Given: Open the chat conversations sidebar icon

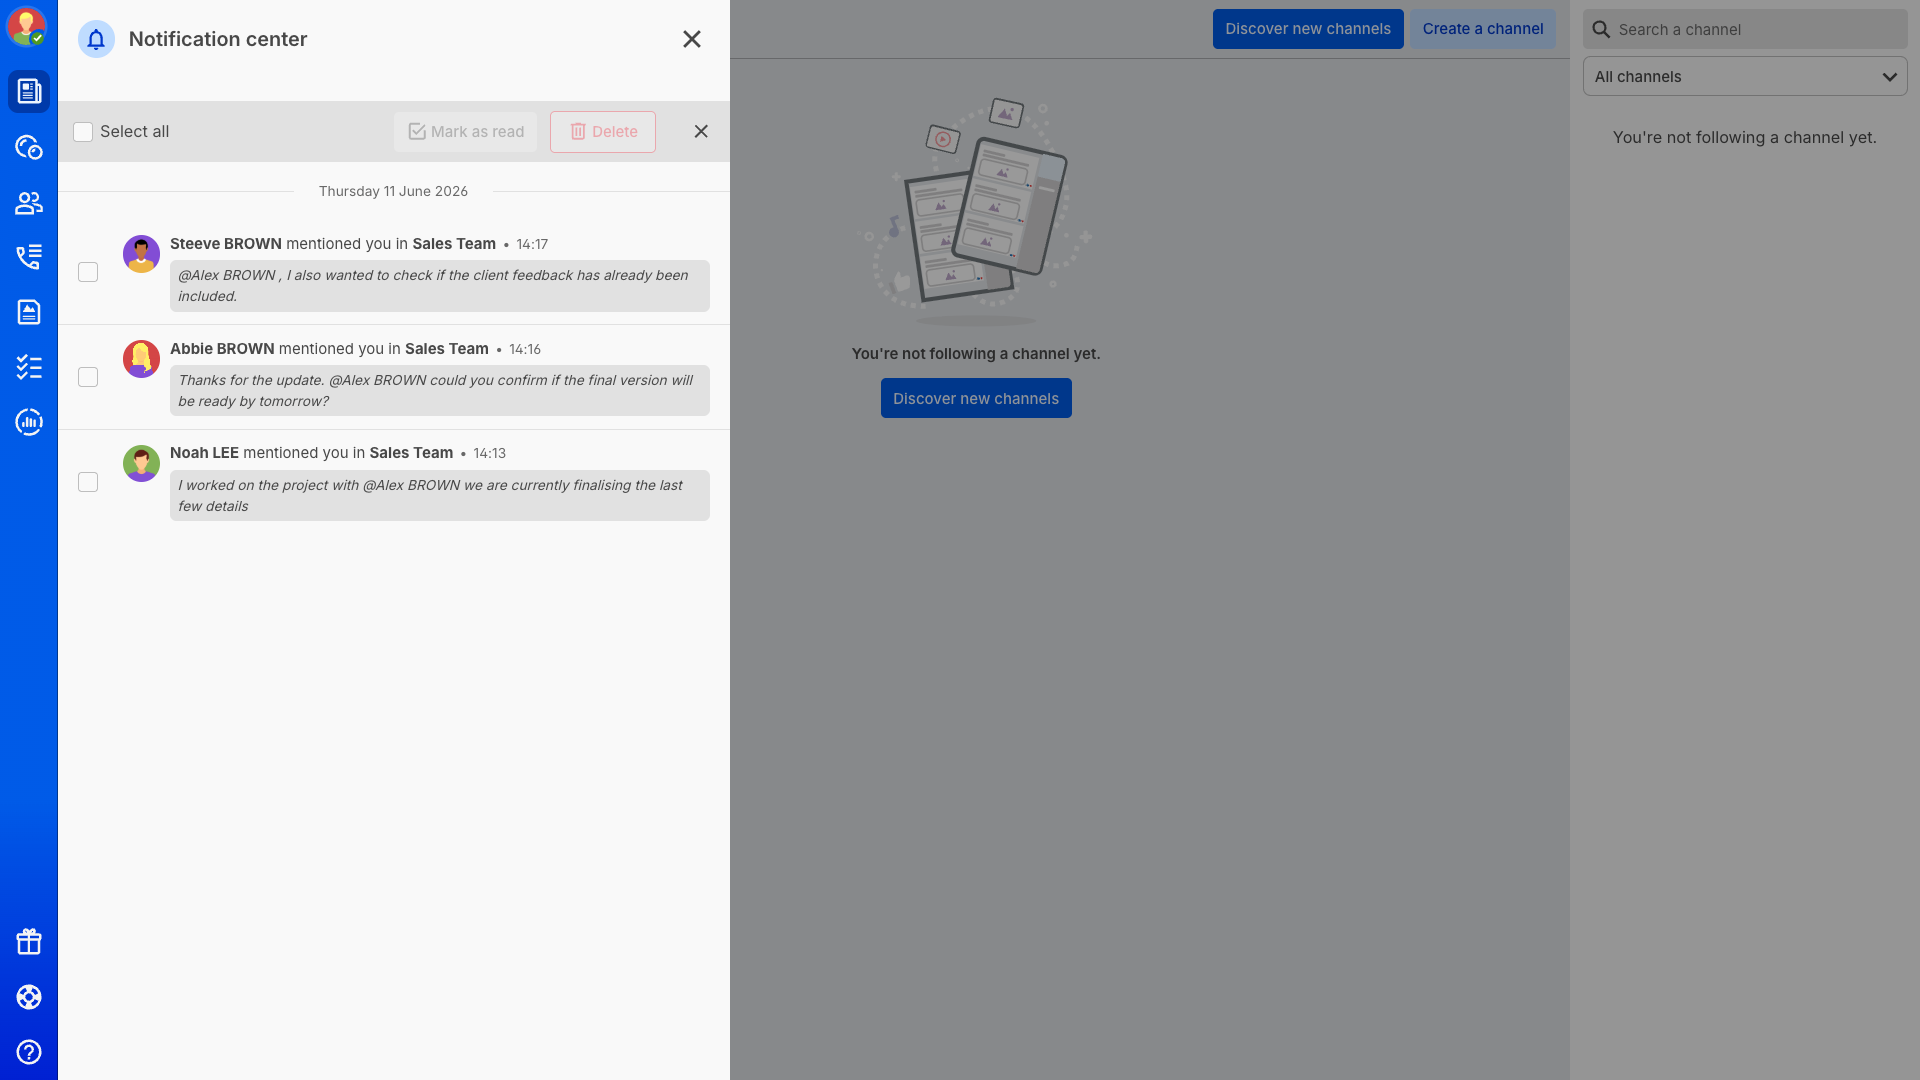Looking at the screenshot, I should (29, 147).
